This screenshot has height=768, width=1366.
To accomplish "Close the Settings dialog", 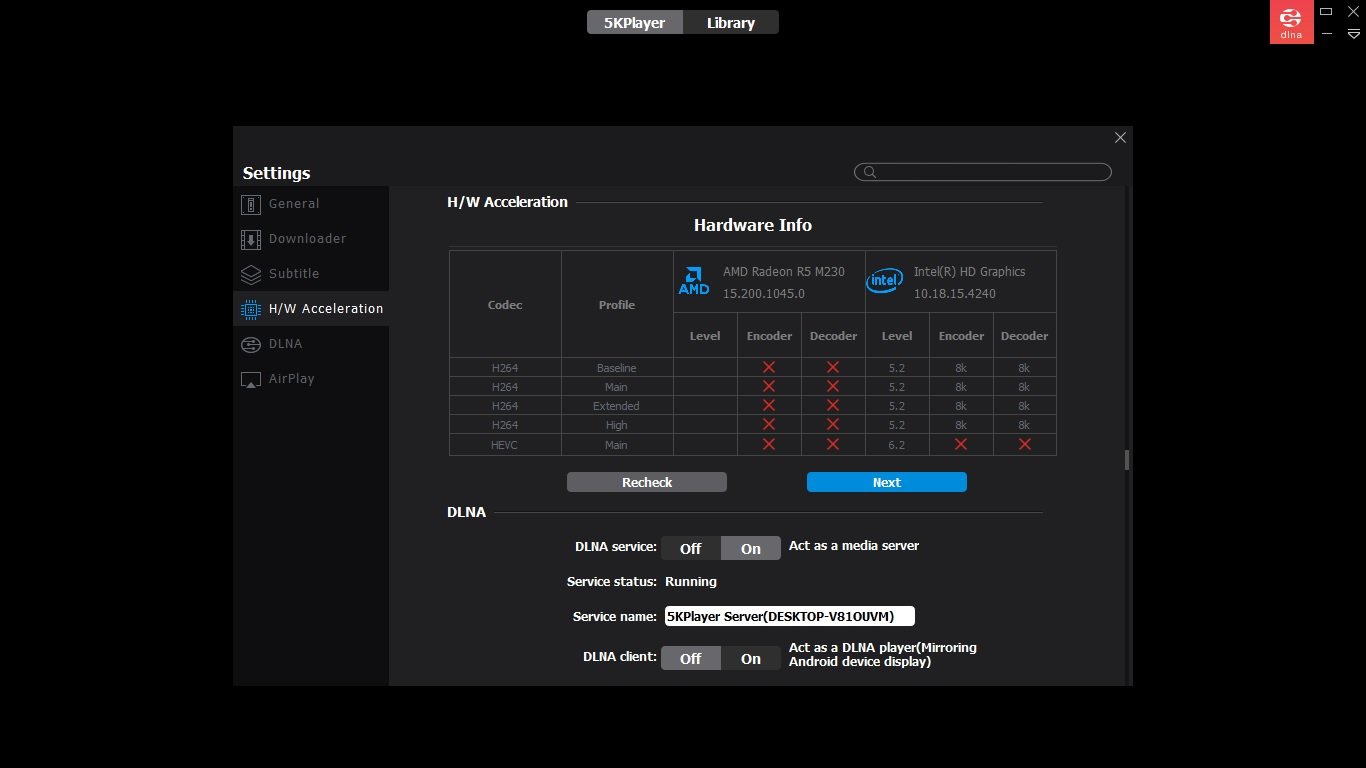I will click(1120, 138).
